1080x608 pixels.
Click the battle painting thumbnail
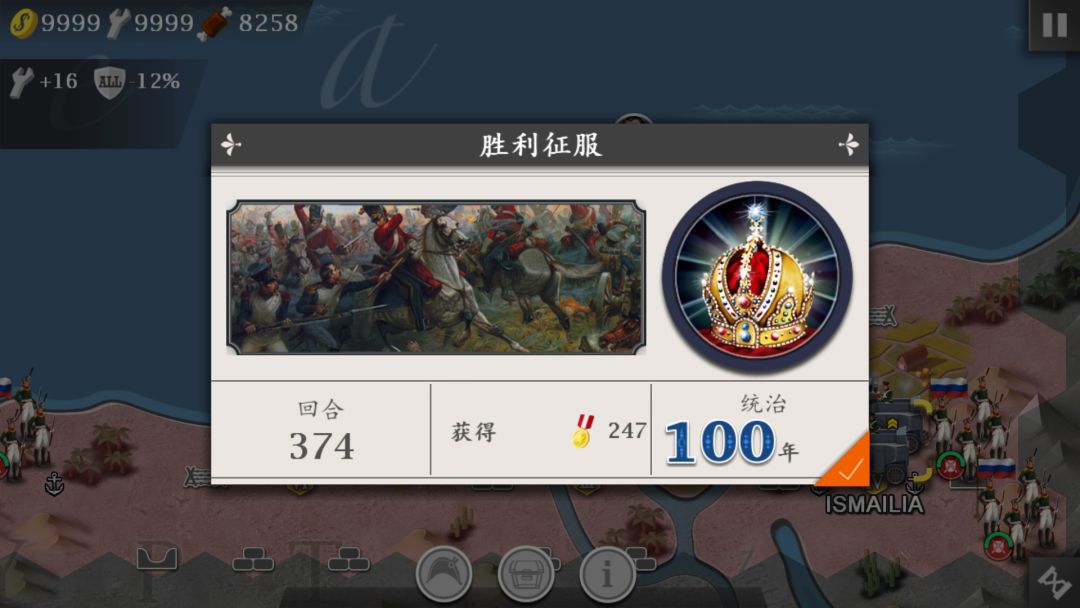[x=436, y=277]
